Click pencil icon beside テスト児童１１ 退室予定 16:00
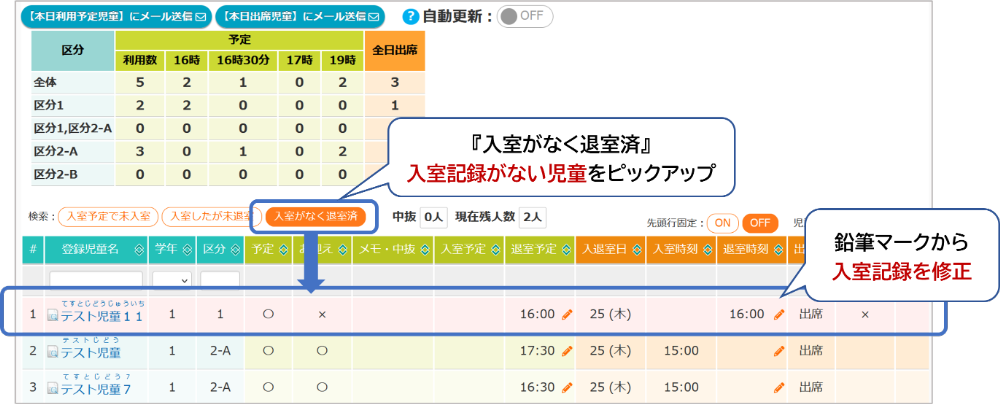The width and height of the screenshot is (1000, 404). point(567,314)
